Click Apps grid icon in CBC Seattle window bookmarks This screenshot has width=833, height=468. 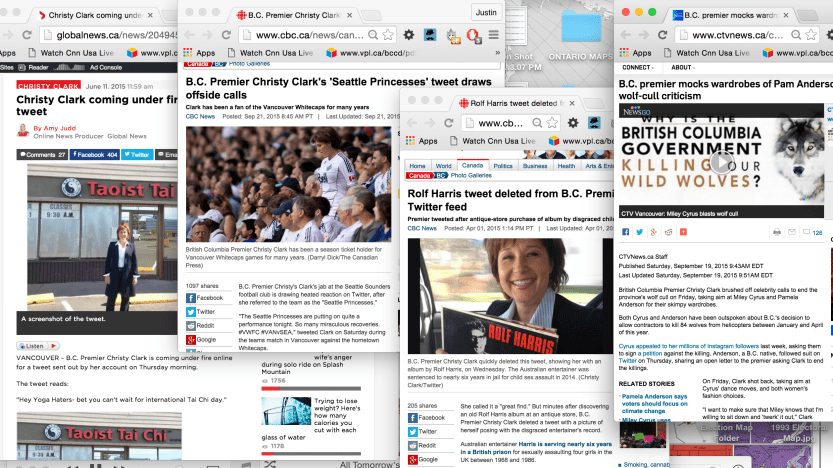pyautogui.click(x=188, y=53)
